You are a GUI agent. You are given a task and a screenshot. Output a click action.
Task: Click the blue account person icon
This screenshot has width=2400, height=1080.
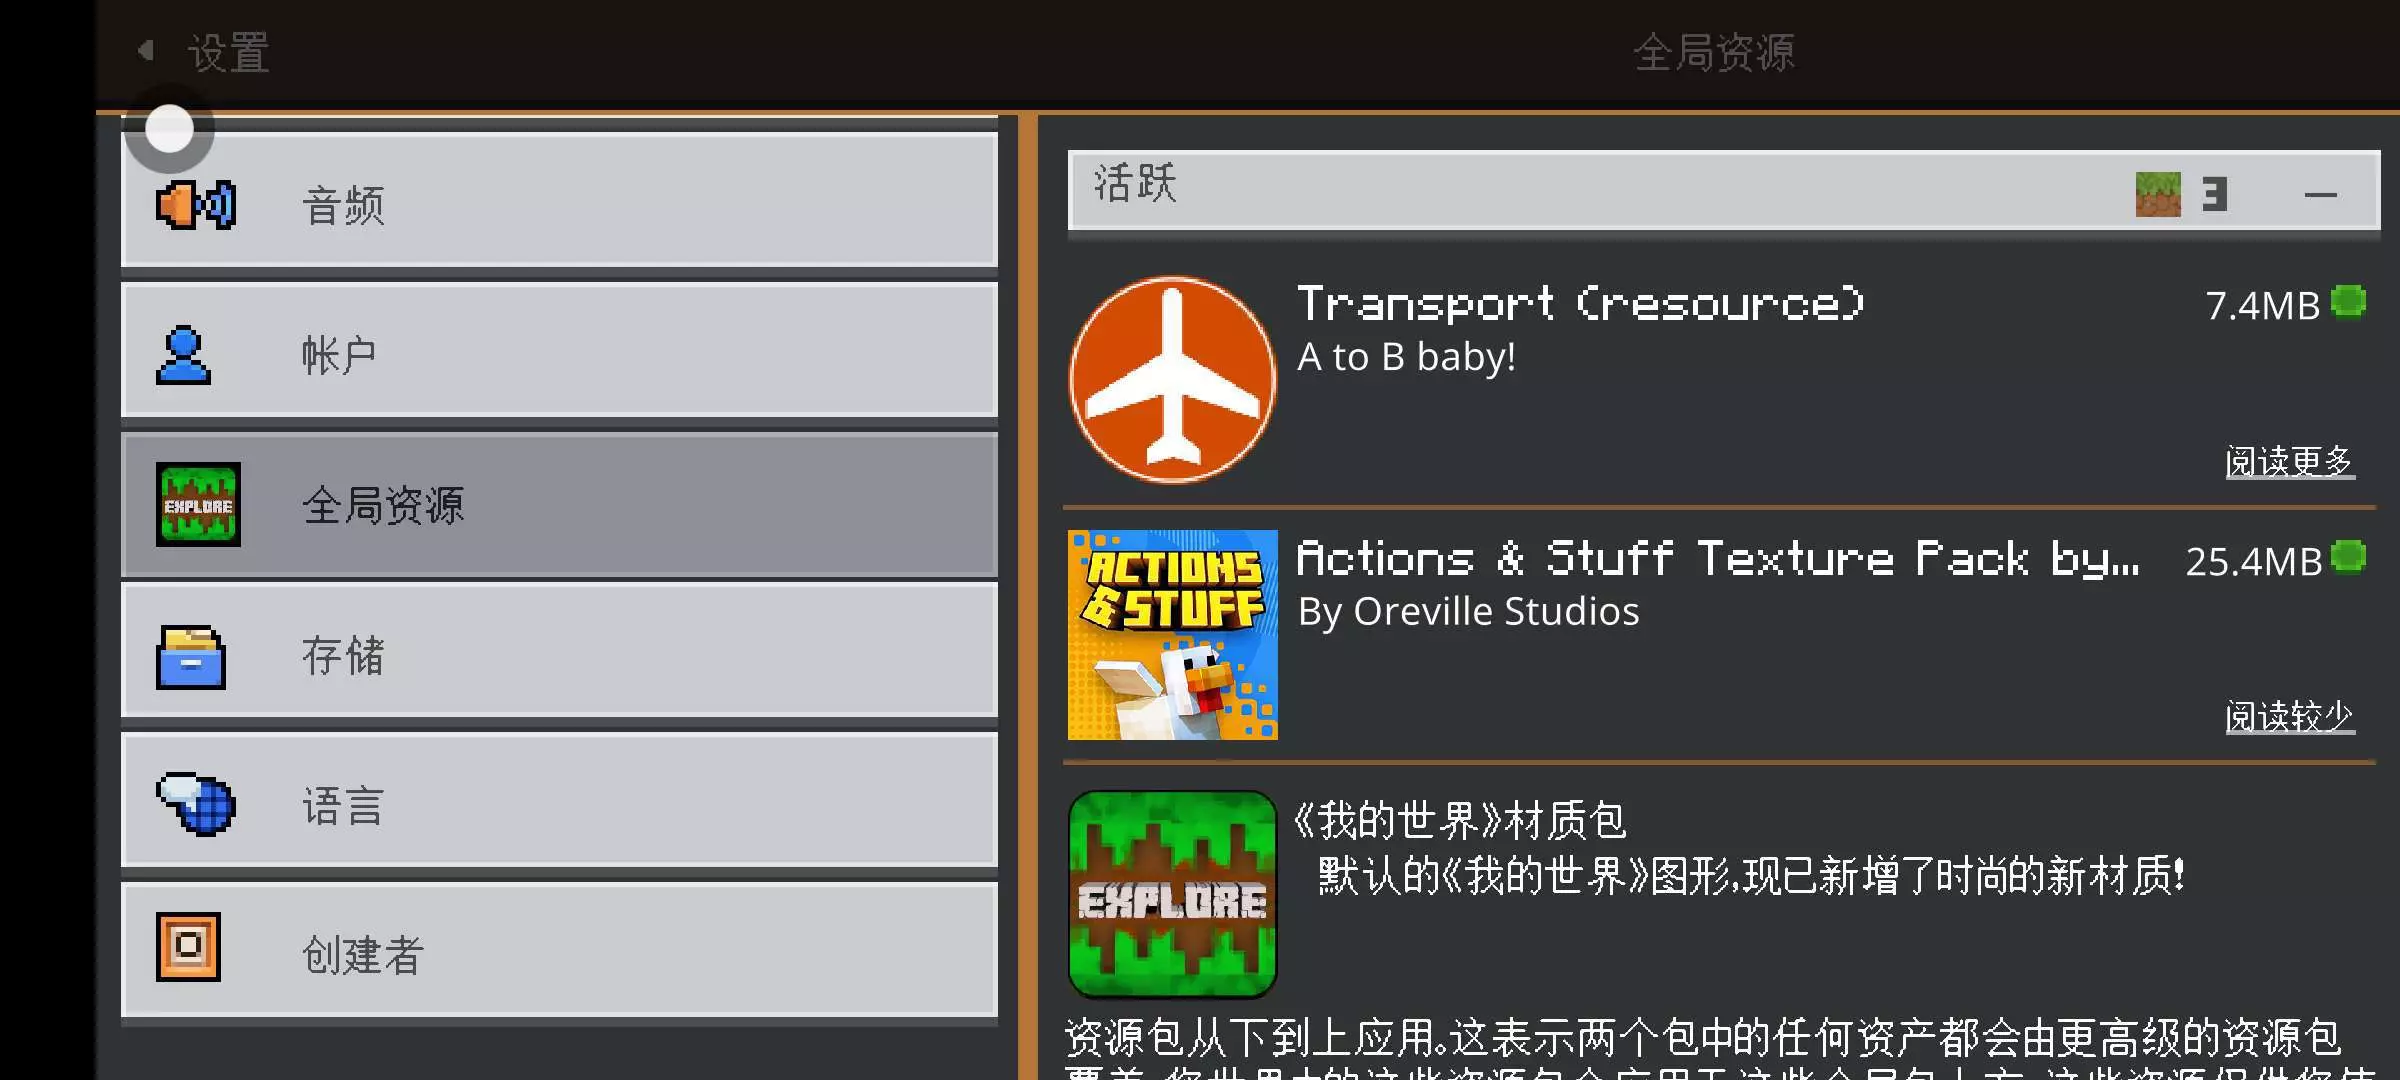click(183, 355)
